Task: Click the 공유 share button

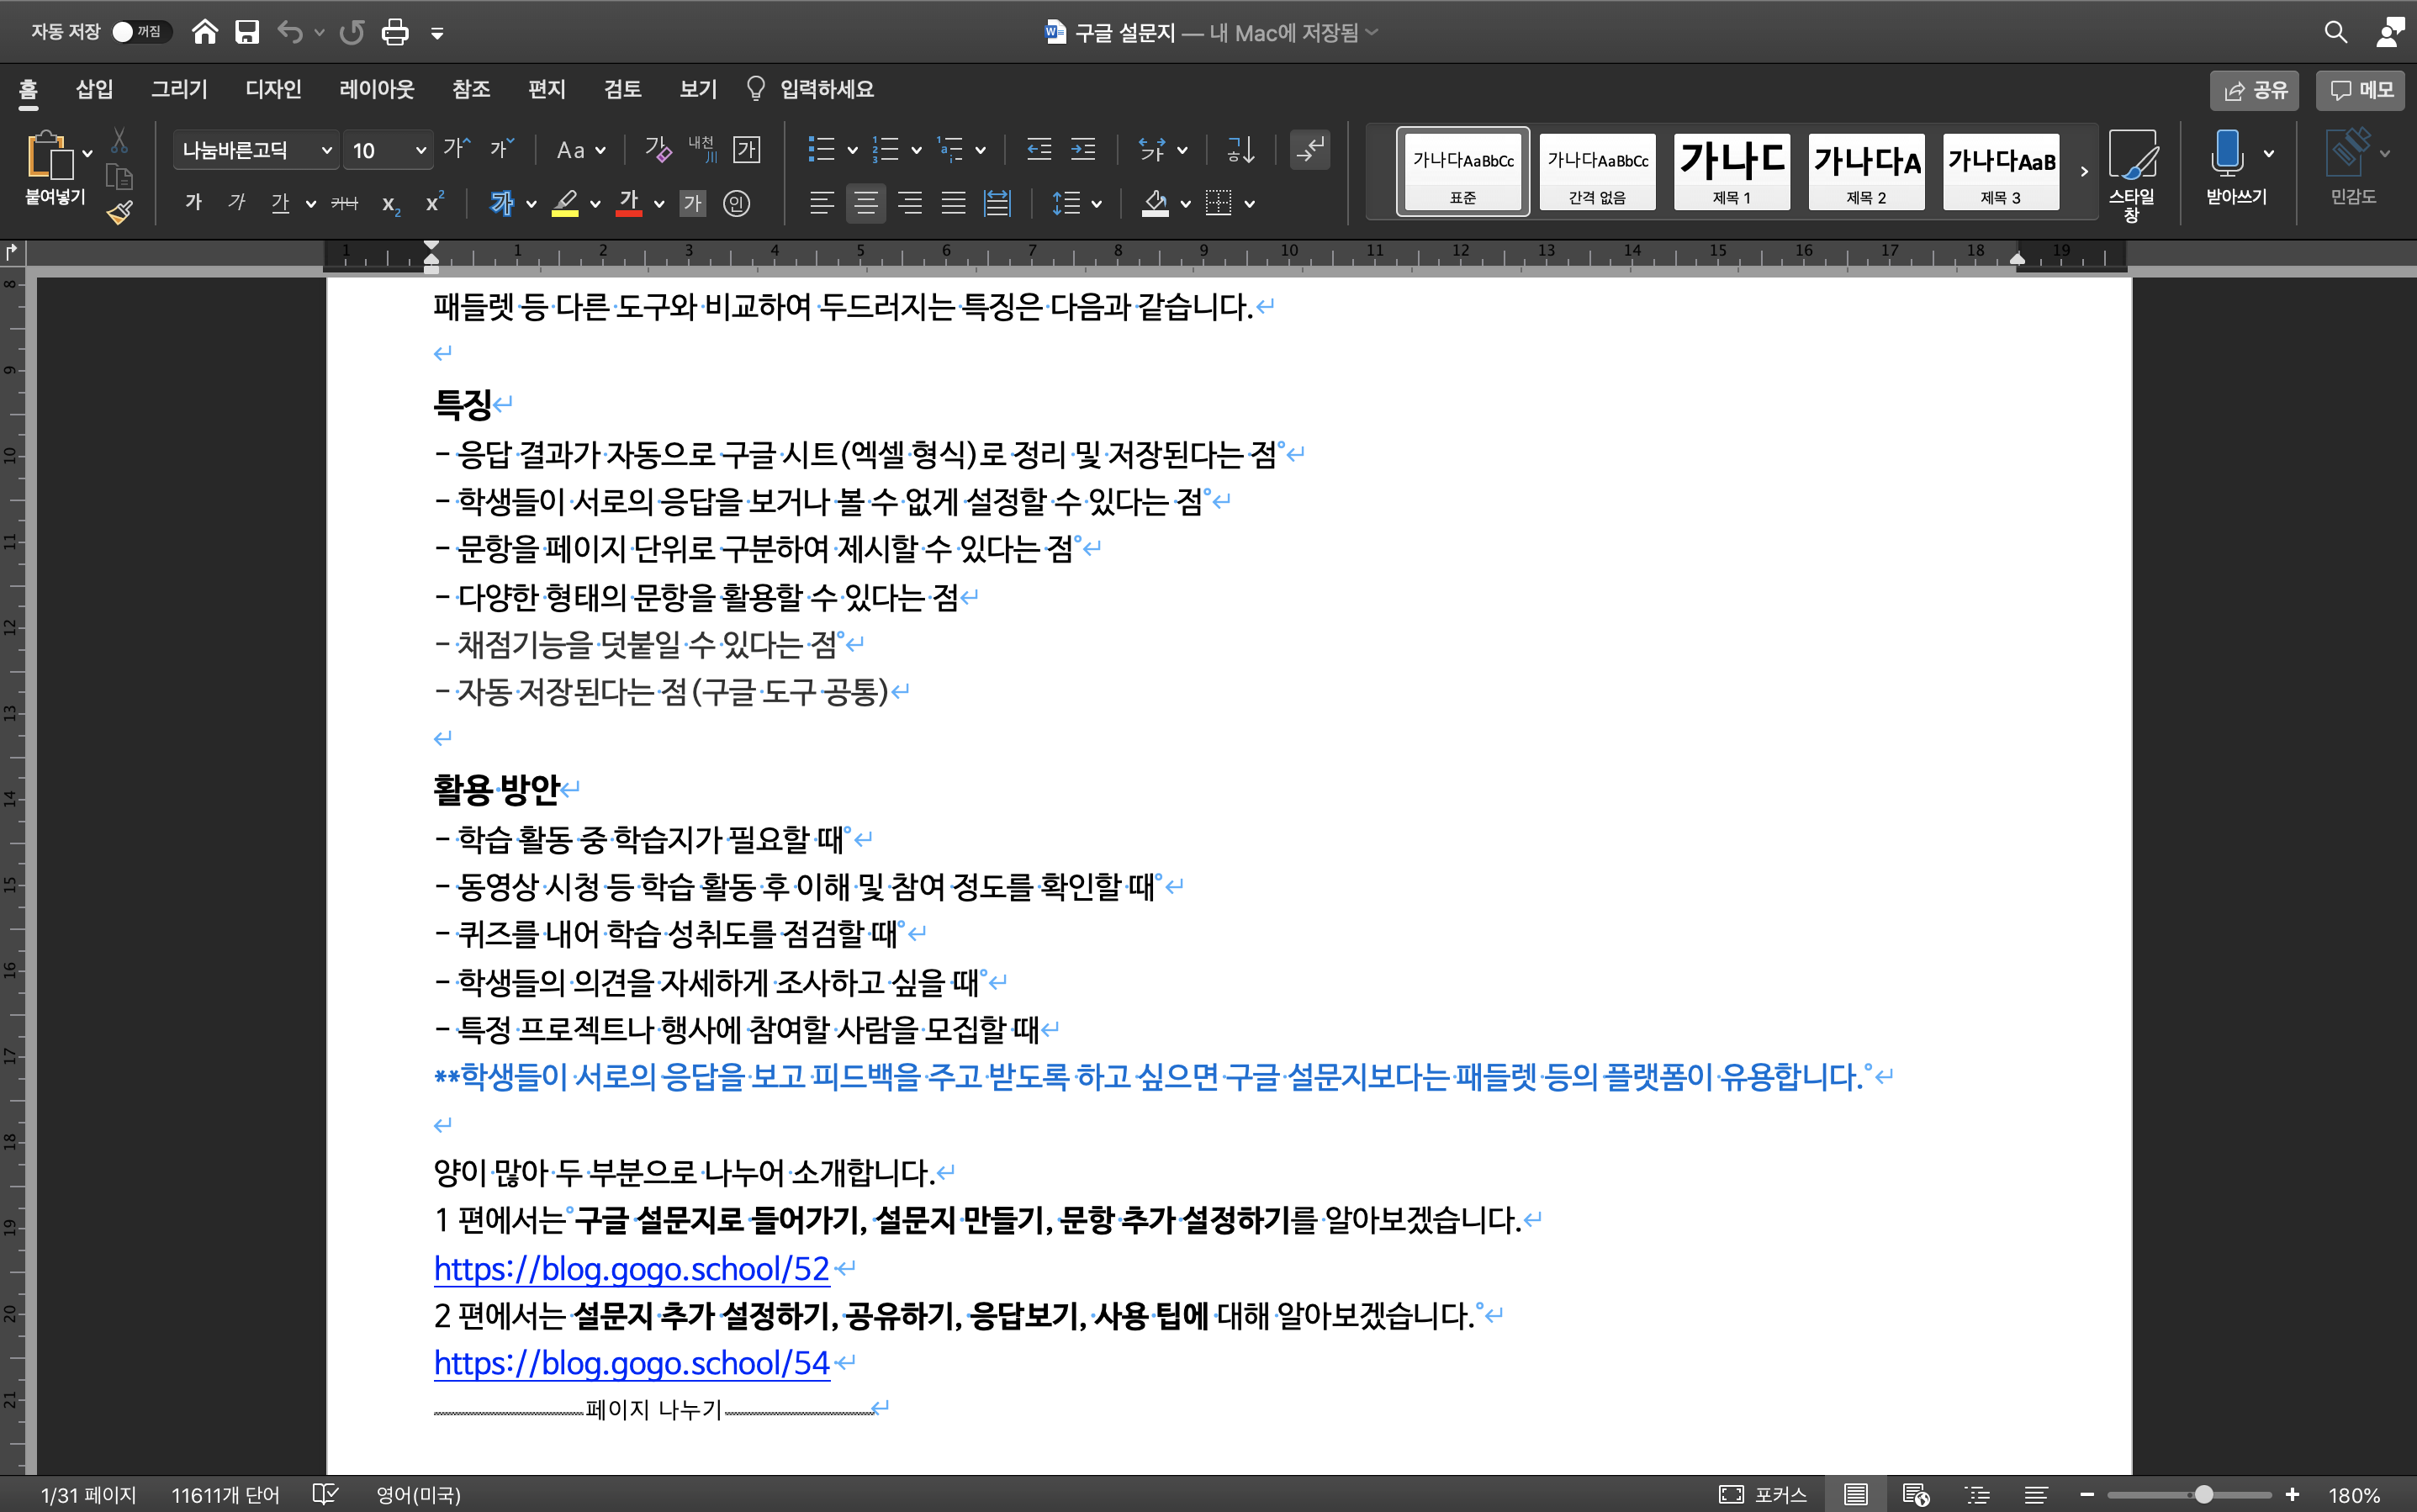Action: (x=2255, y=90)
